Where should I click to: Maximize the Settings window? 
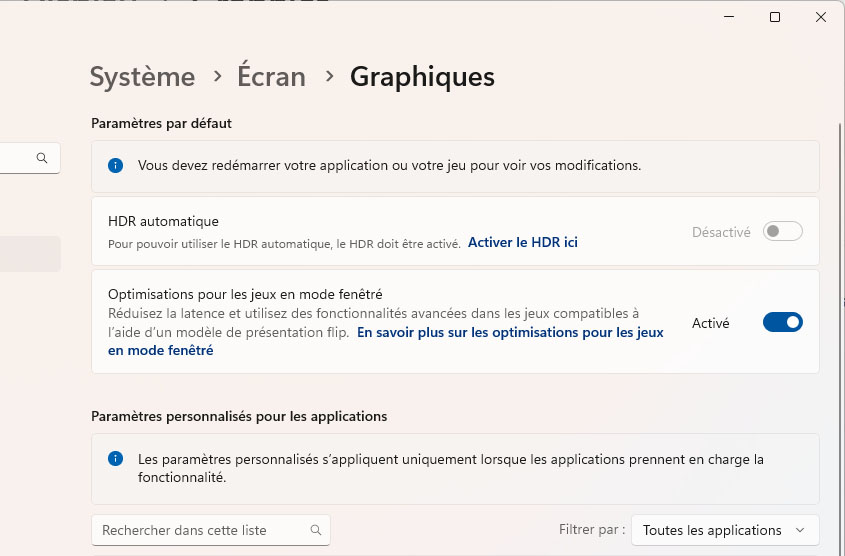[x=775, y=17]
